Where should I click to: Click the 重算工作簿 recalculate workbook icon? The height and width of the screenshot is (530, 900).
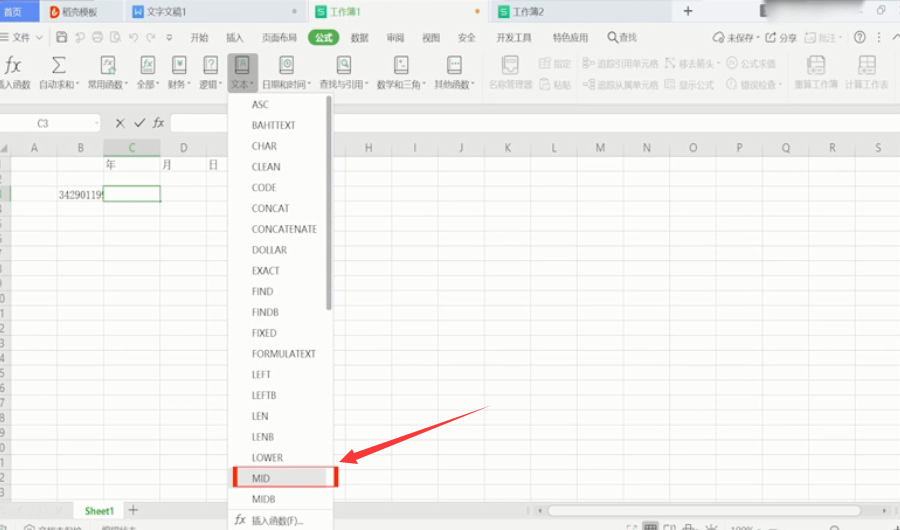tap(816, 65)
